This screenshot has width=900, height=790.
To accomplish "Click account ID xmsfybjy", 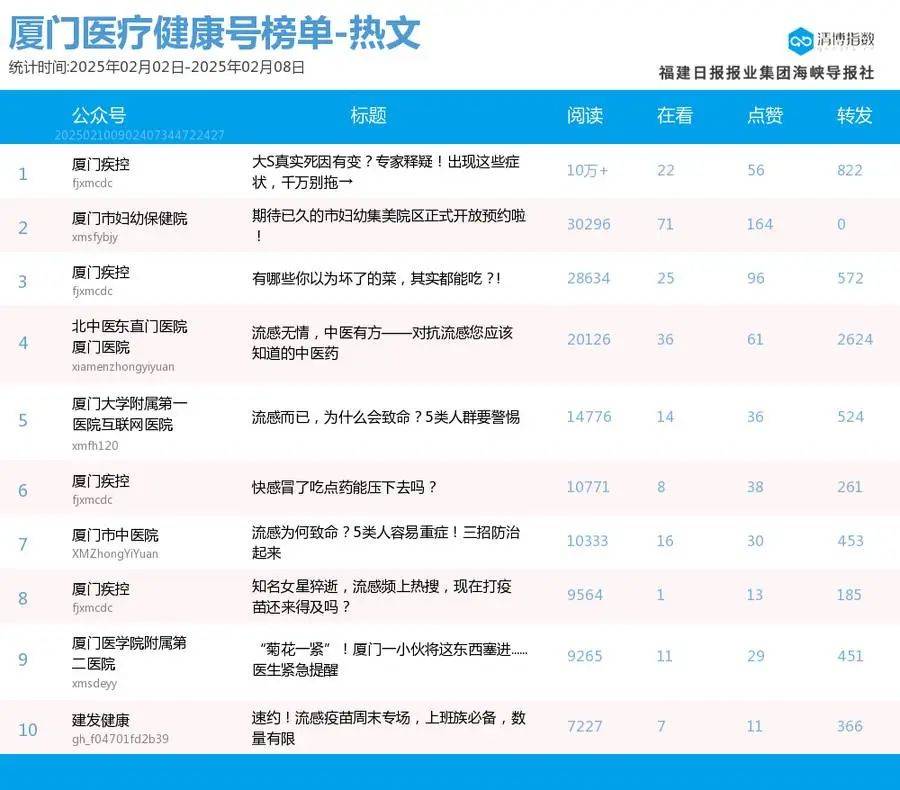I will (x=95, y=237).
